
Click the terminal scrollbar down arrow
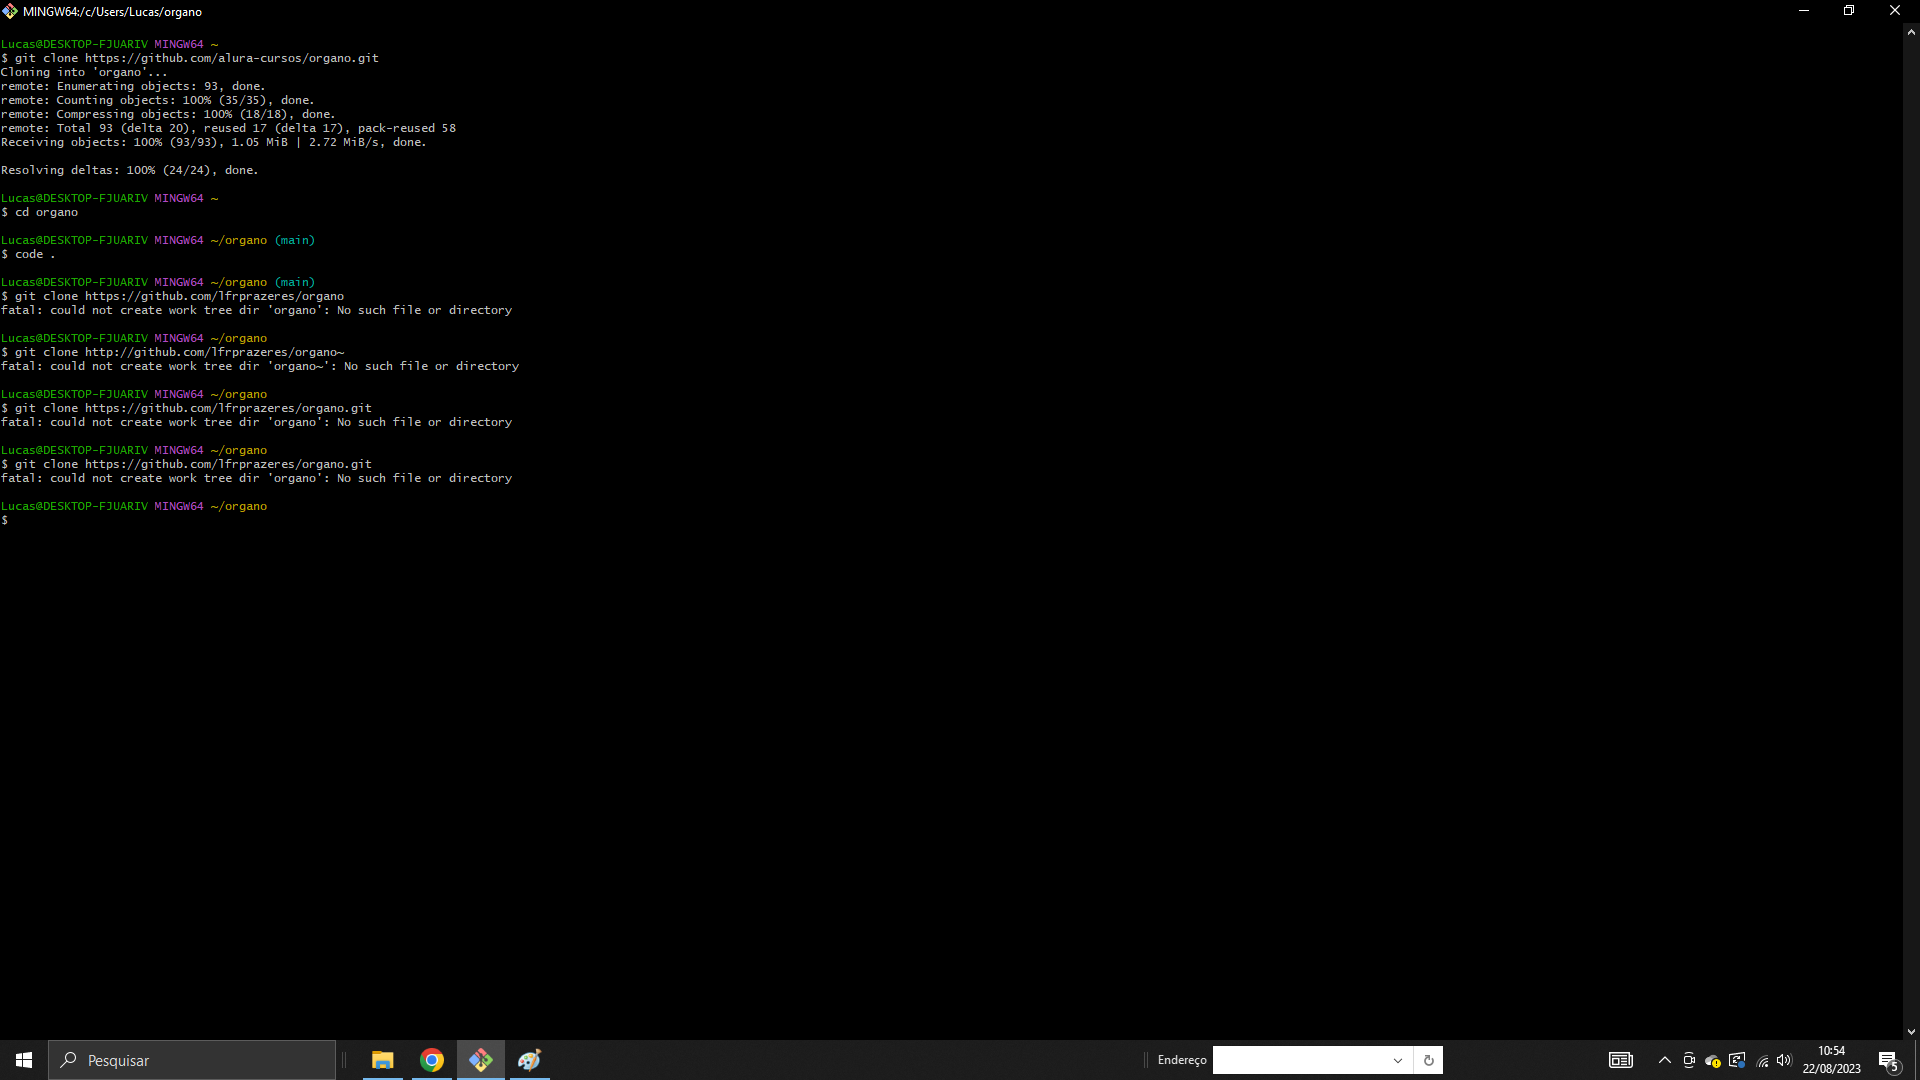click(1911, 1032)
